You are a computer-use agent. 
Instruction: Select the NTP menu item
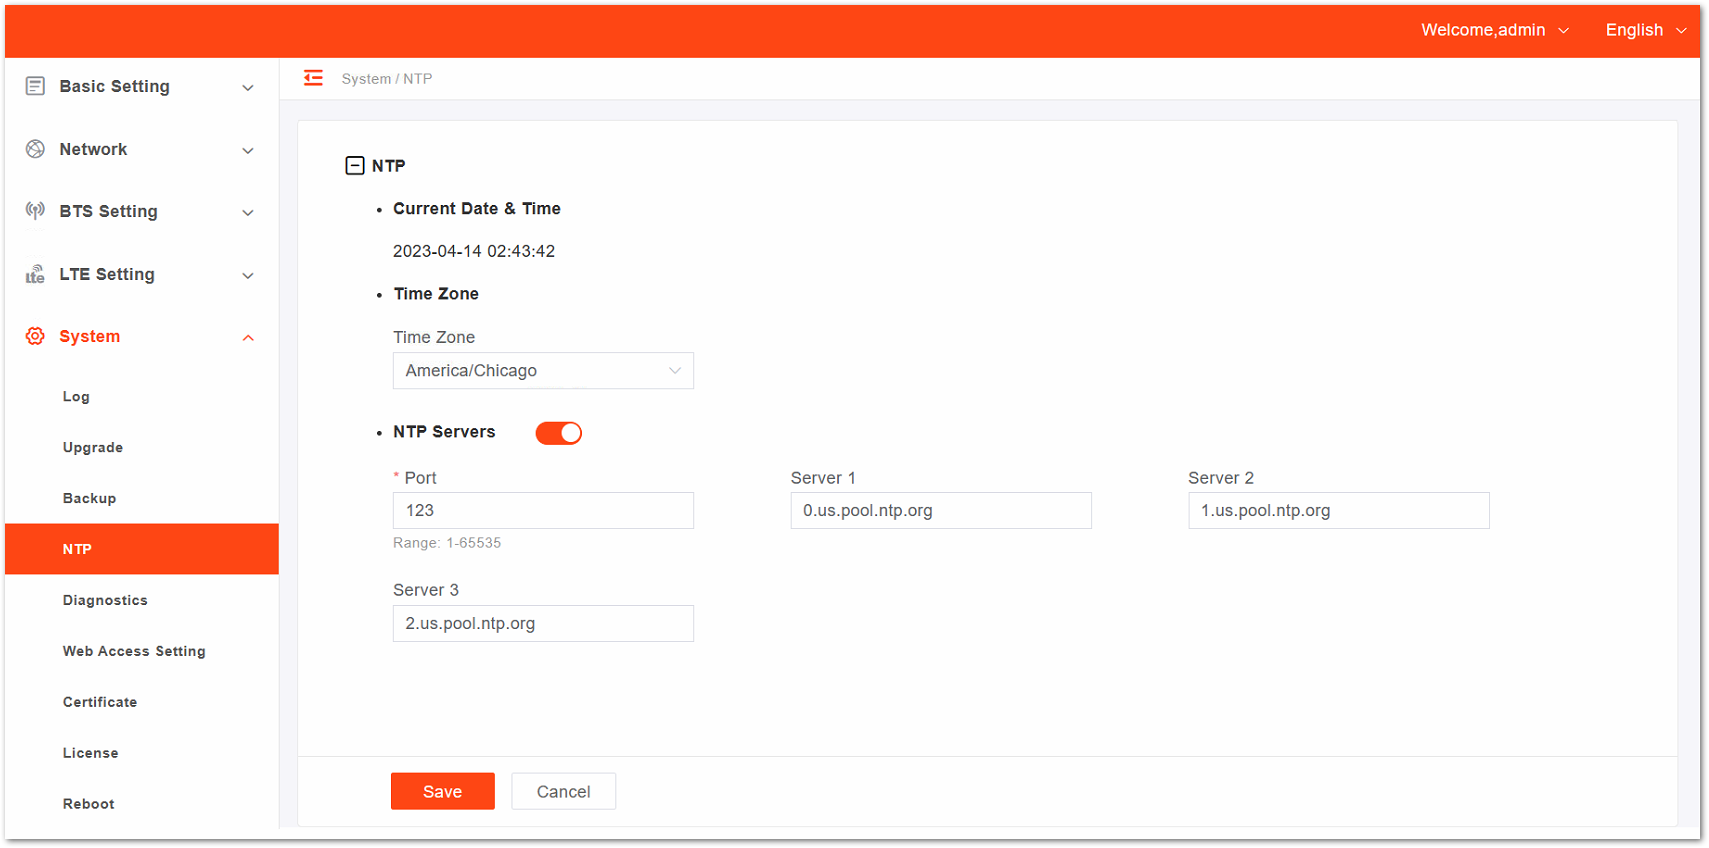pyautogui.click(x=142, y=549)
